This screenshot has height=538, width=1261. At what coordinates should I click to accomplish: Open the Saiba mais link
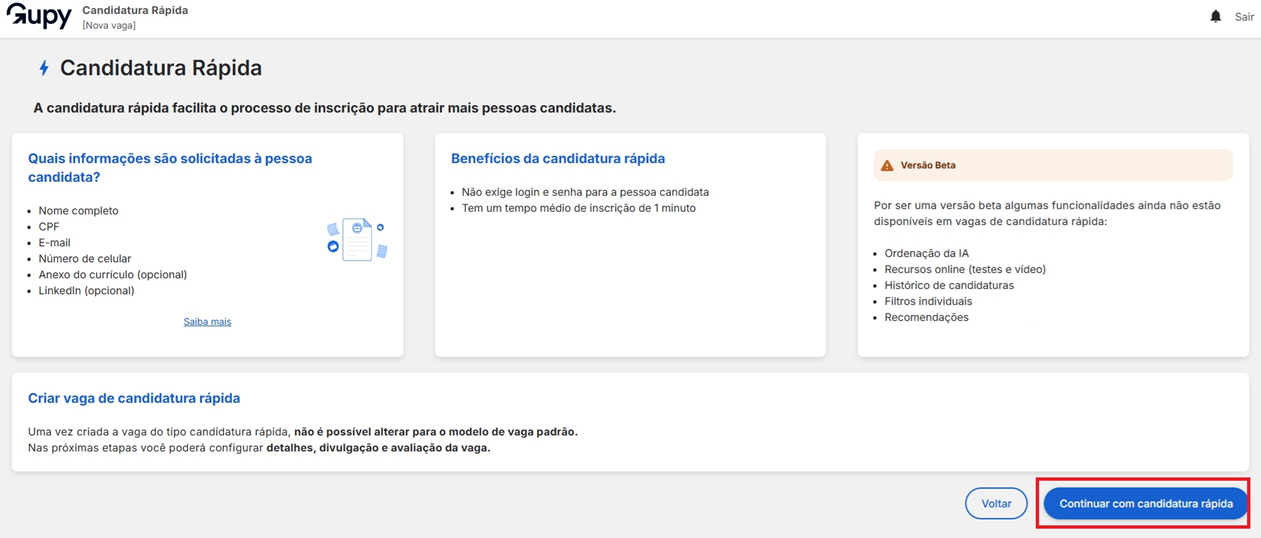point(207,322)
